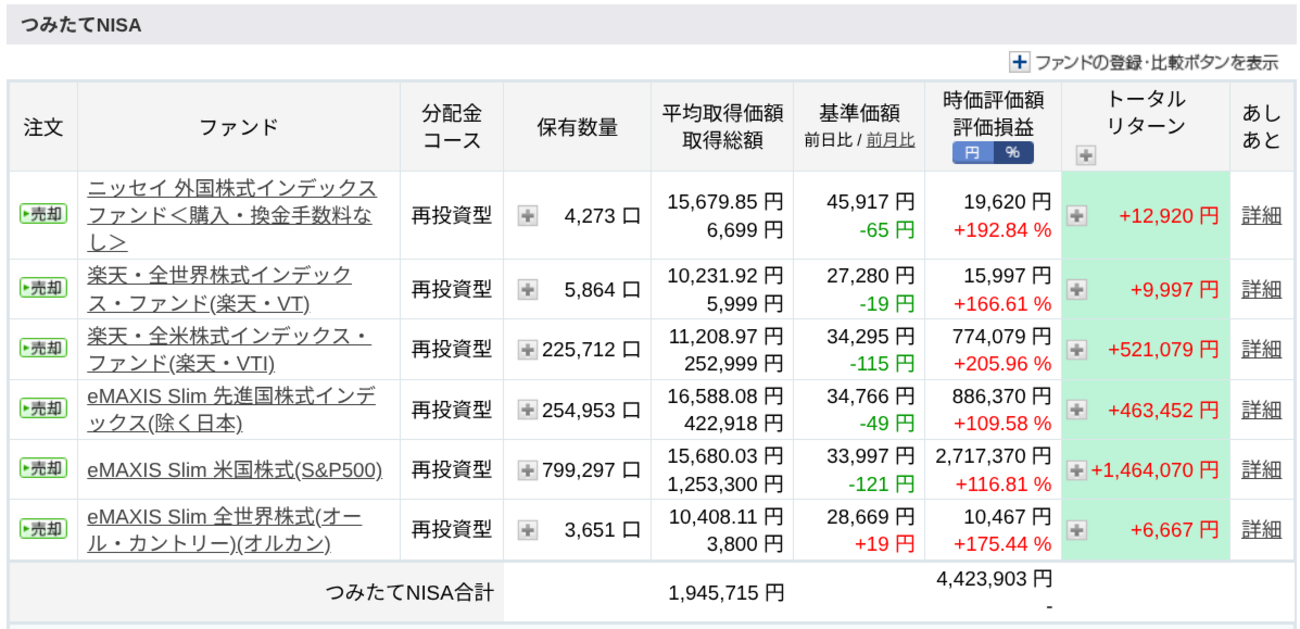Sell the 楽天・VTI fund holding
The height and width of the screenshot is (629, 1300).
[x=43, y=348]
